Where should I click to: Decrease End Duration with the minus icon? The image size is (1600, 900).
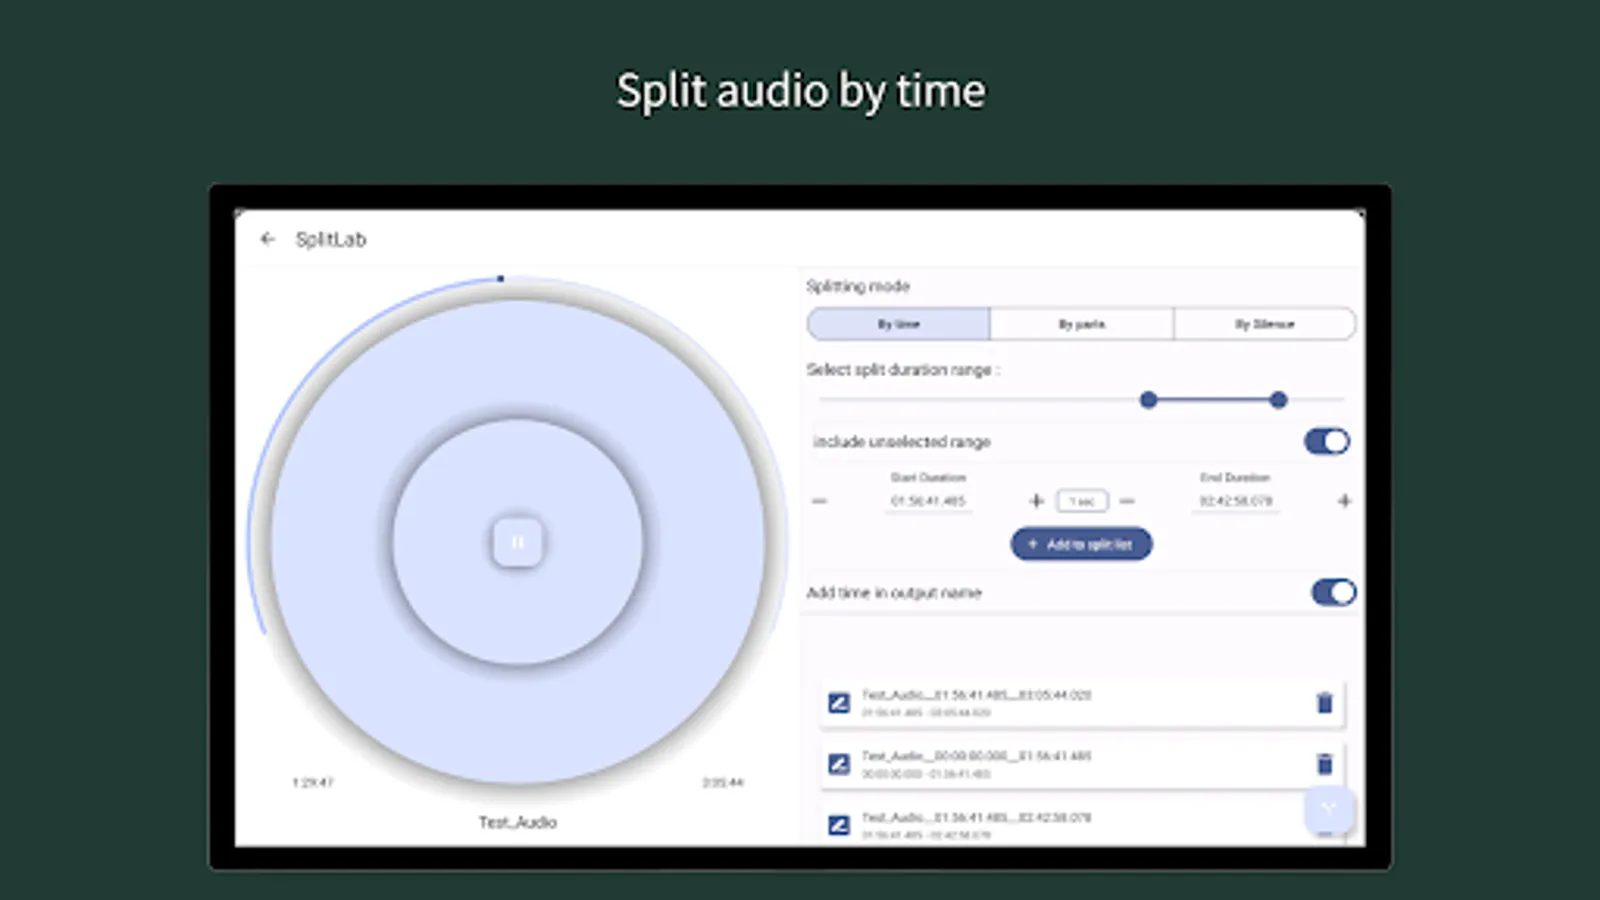[1127, 501]
